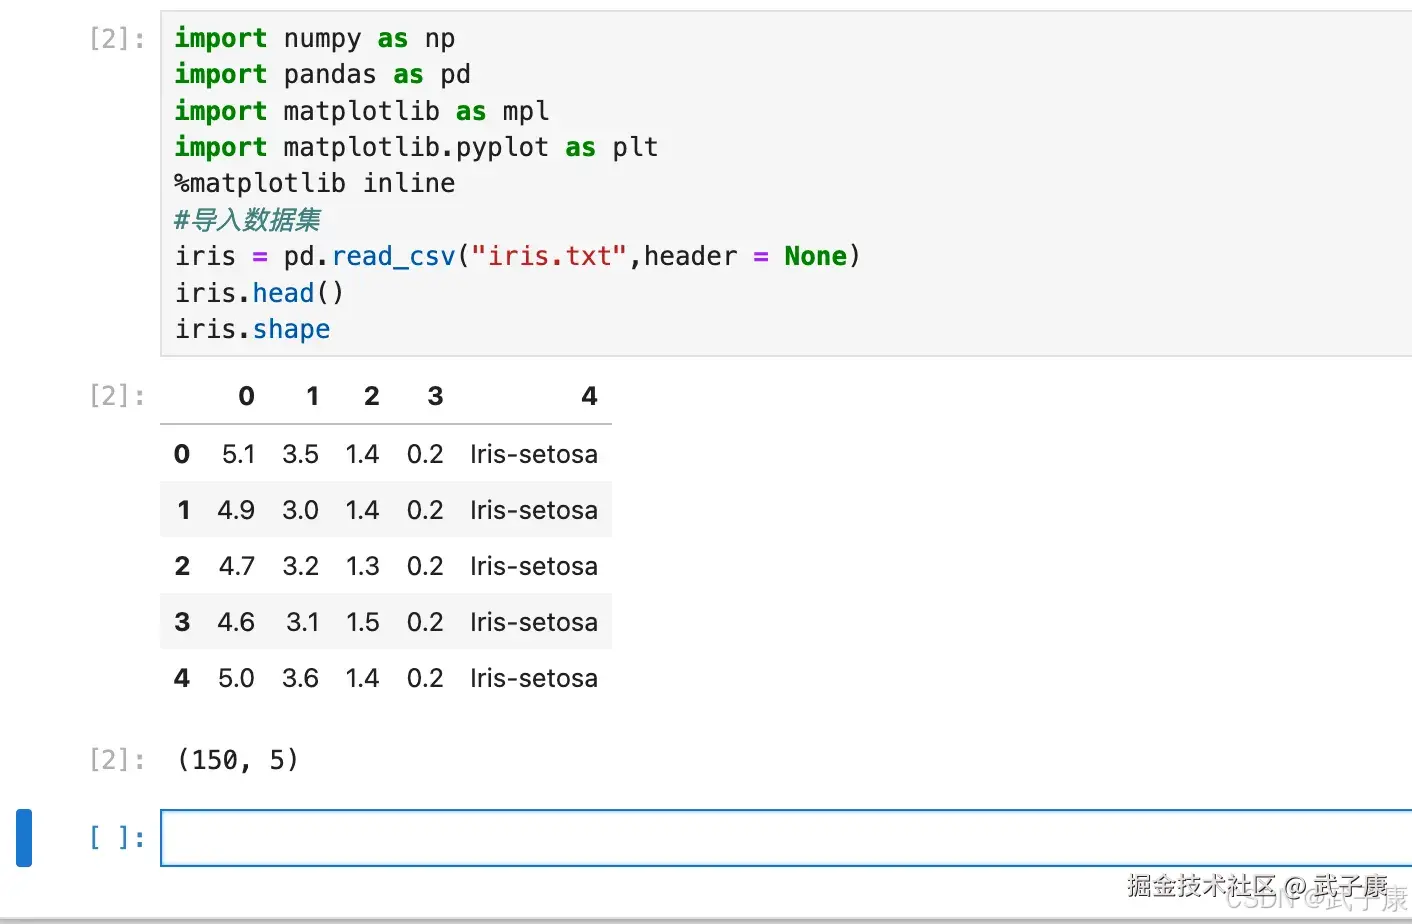The image size is (1412, 924).
Task: Click the 'import matplotlib.pyplot as plt' line
Action: coord(415,148)
